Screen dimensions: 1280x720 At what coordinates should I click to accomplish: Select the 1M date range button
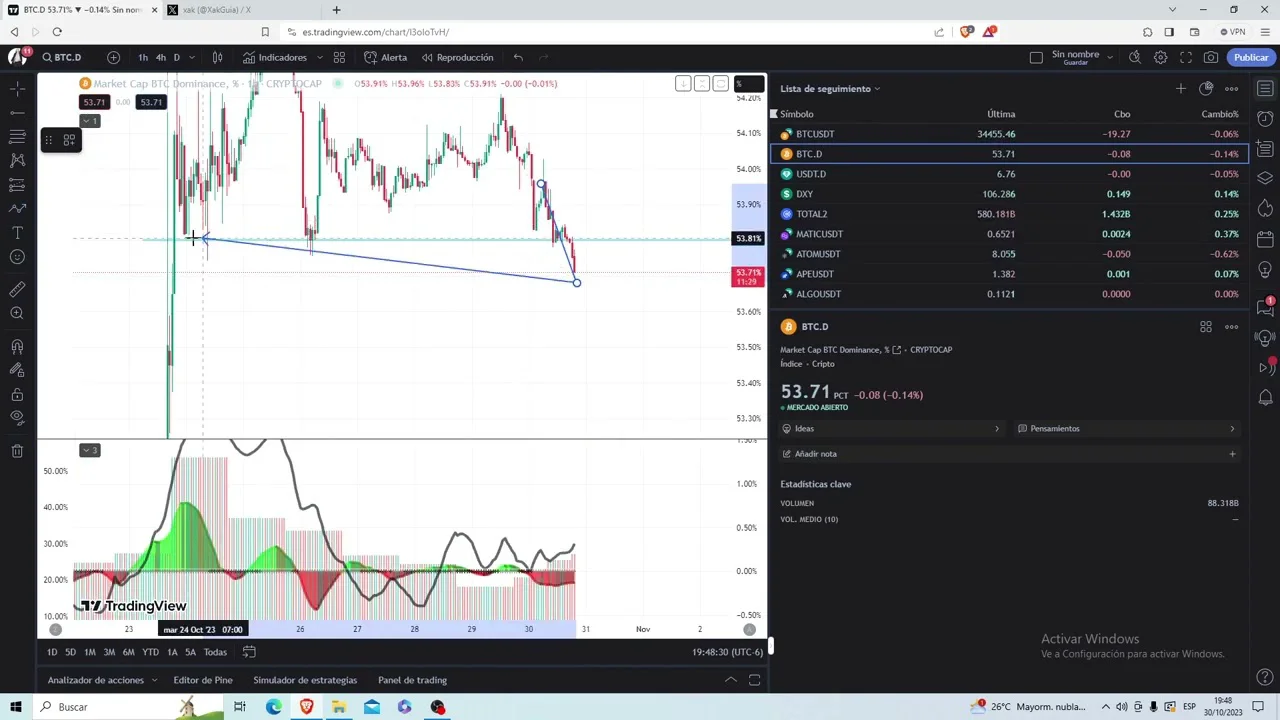(x=90, y=652)
